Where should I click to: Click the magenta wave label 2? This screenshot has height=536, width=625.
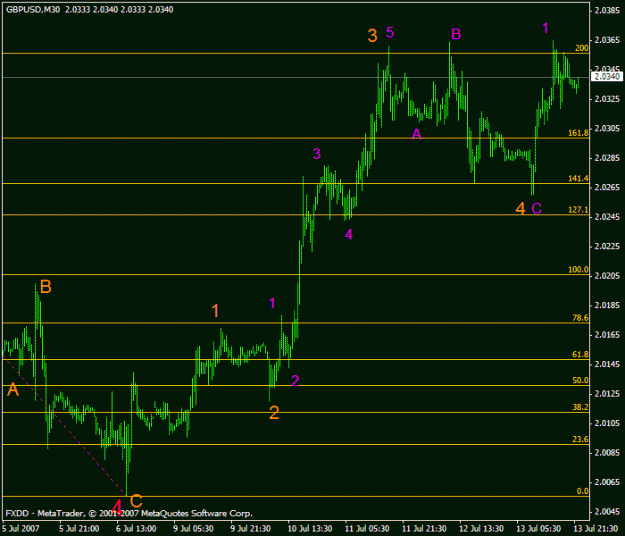coord(295,381)
